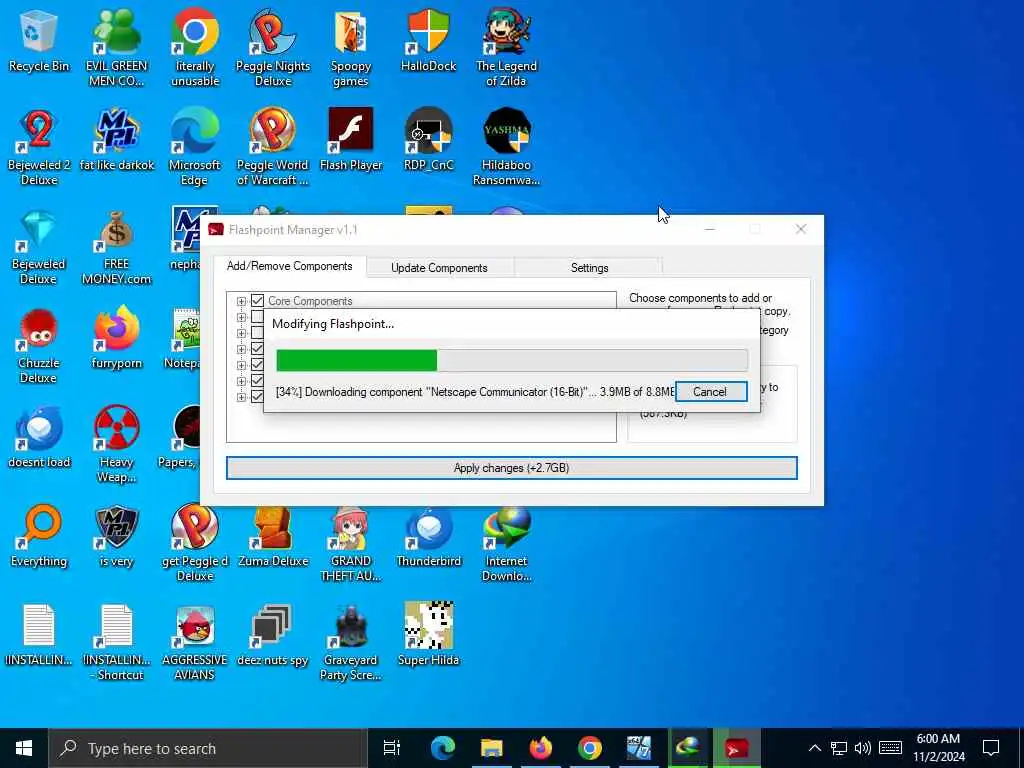Select the '!INSTALLIN... - Shortcut' file icon
1024x768 pixels.
click(116, 643)
